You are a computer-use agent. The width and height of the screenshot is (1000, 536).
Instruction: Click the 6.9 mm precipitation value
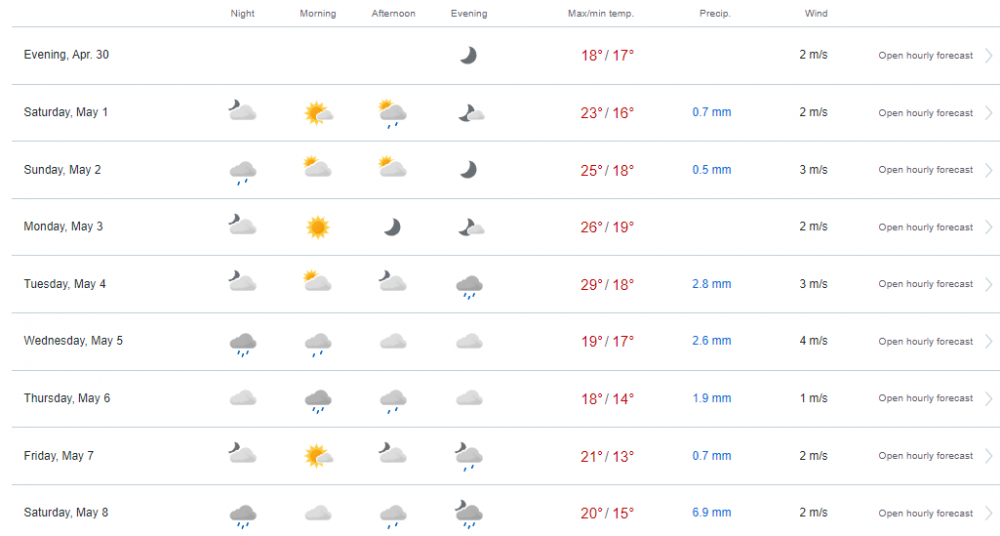711,513
